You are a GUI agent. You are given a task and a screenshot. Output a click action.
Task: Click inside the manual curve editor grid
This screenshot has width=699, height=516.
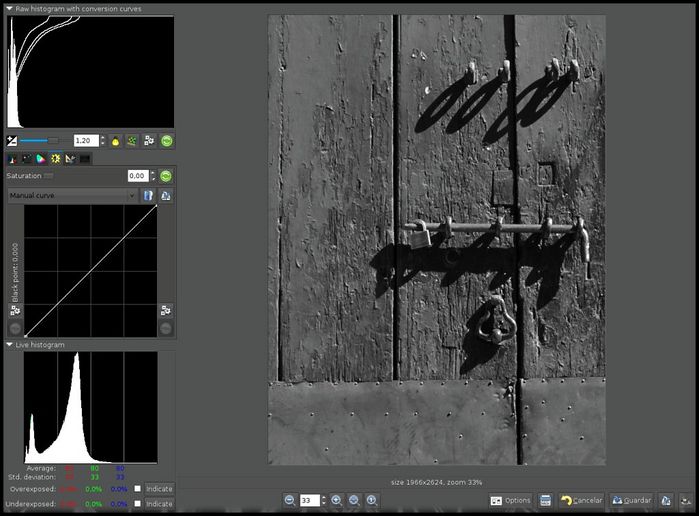pos(90,271)
